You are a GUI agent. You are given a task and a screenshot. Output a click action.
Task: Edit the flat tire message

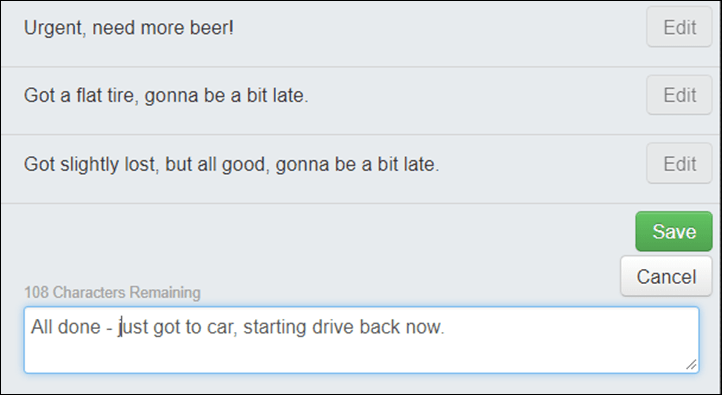679,95
